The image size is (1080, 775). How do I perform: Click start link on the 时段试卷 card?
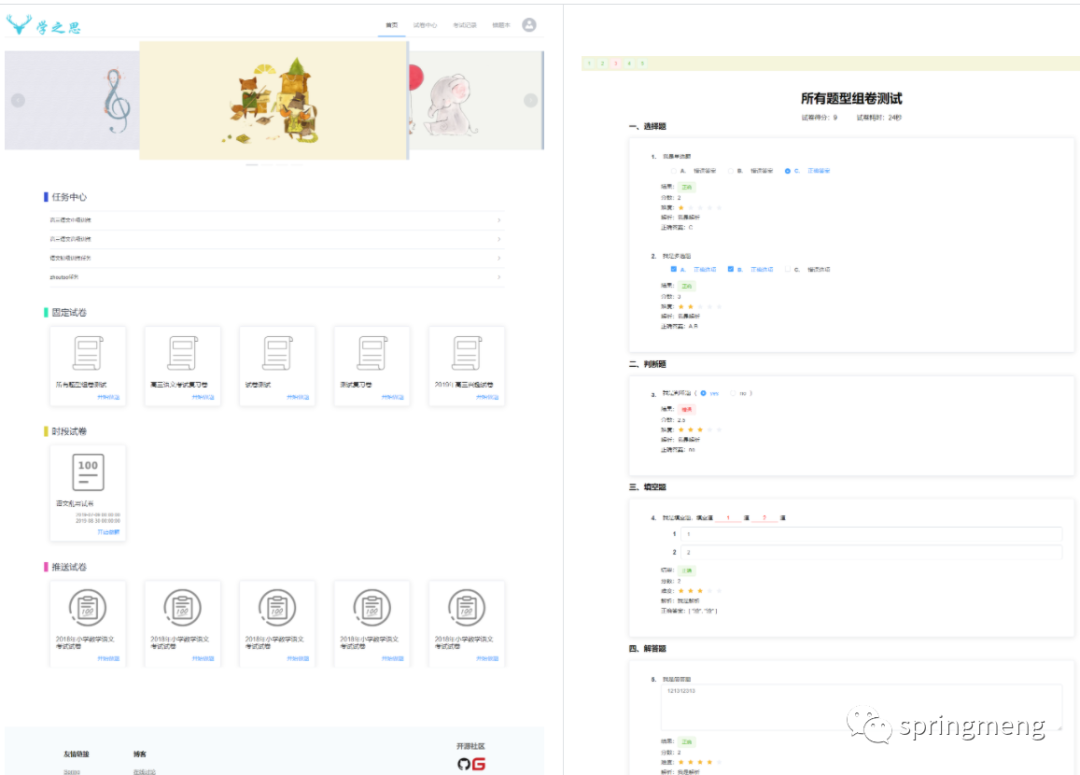click(x=108, y=532)
